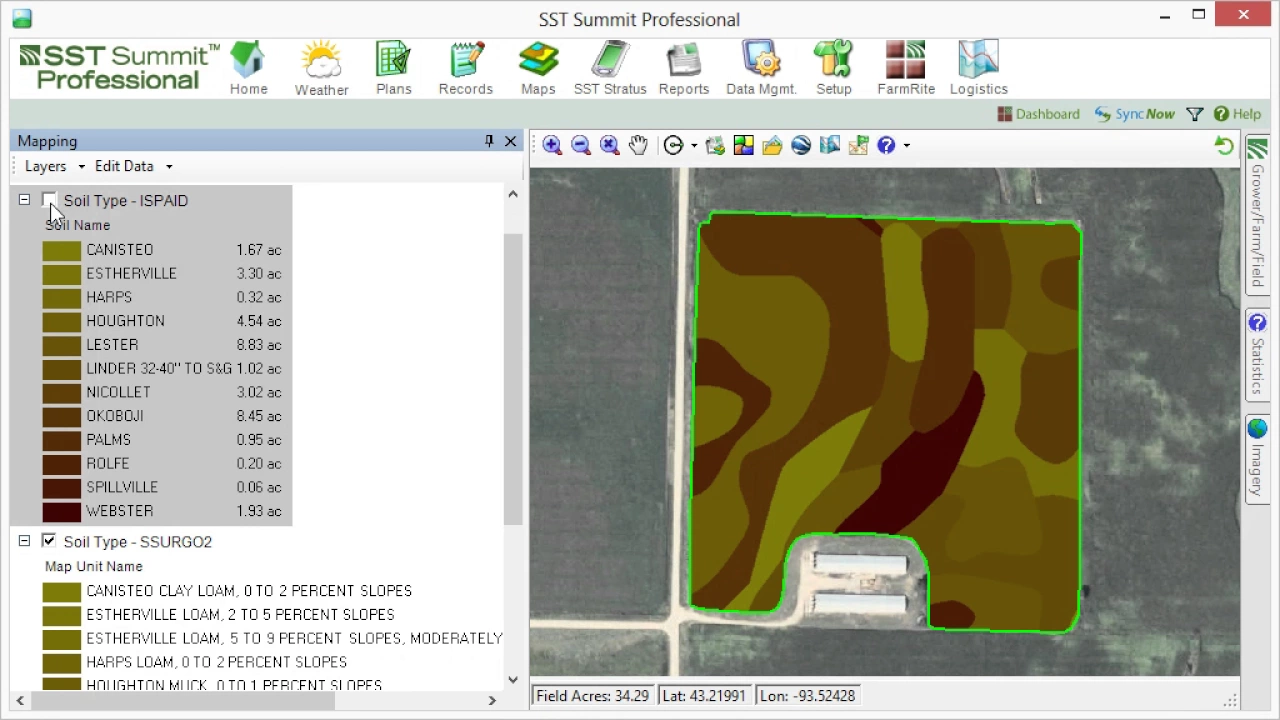
Task: Open the Records module
Action: point(466,68)
